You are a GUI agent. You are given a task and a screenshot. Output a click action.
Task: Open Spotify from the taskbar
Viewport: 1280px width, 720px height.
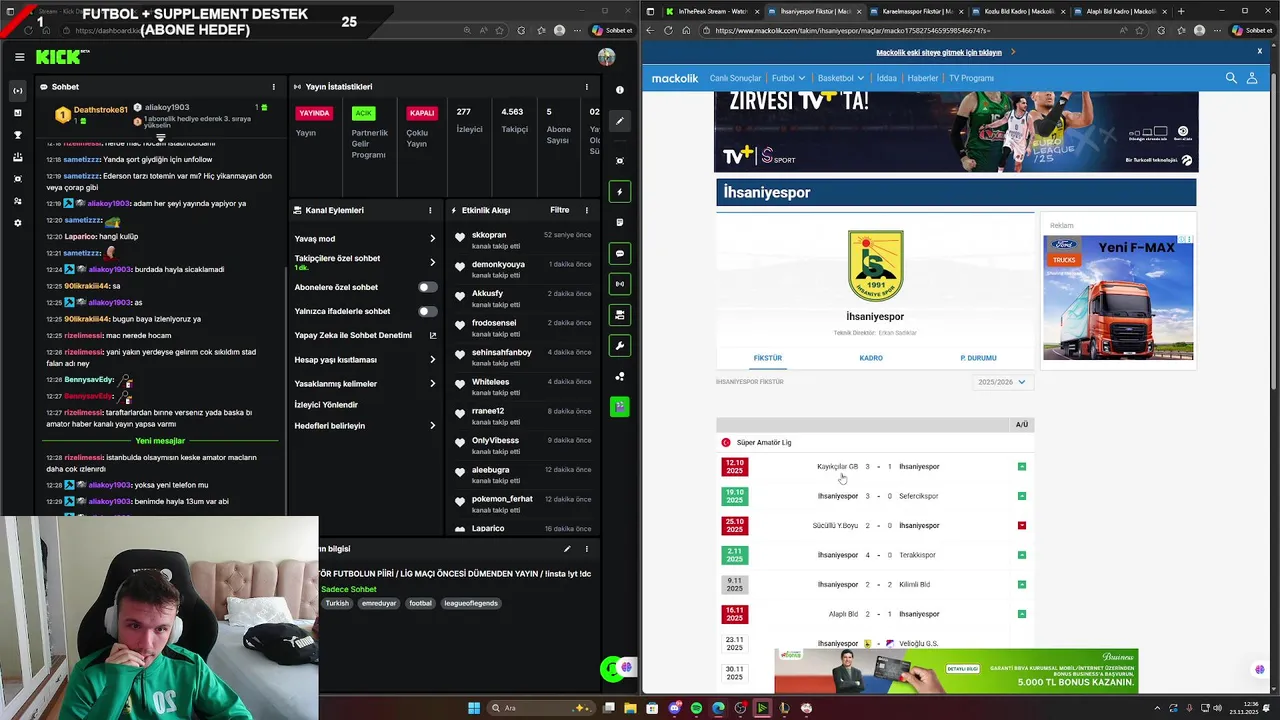(x=696, y=708)
